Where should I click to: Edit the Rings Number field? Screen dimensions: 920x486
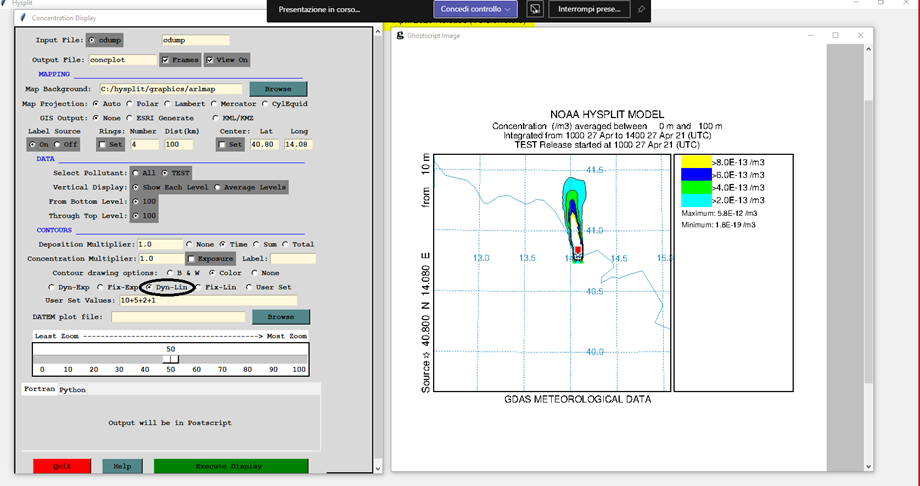pyautogui.click(x=144, y=144)
